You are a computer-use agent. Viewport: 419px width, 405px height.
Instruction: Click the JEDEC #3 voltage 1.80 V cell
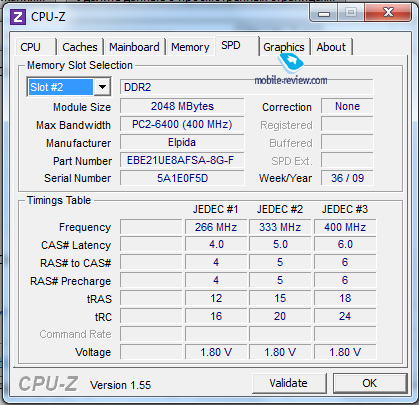[x=345, y=352]
